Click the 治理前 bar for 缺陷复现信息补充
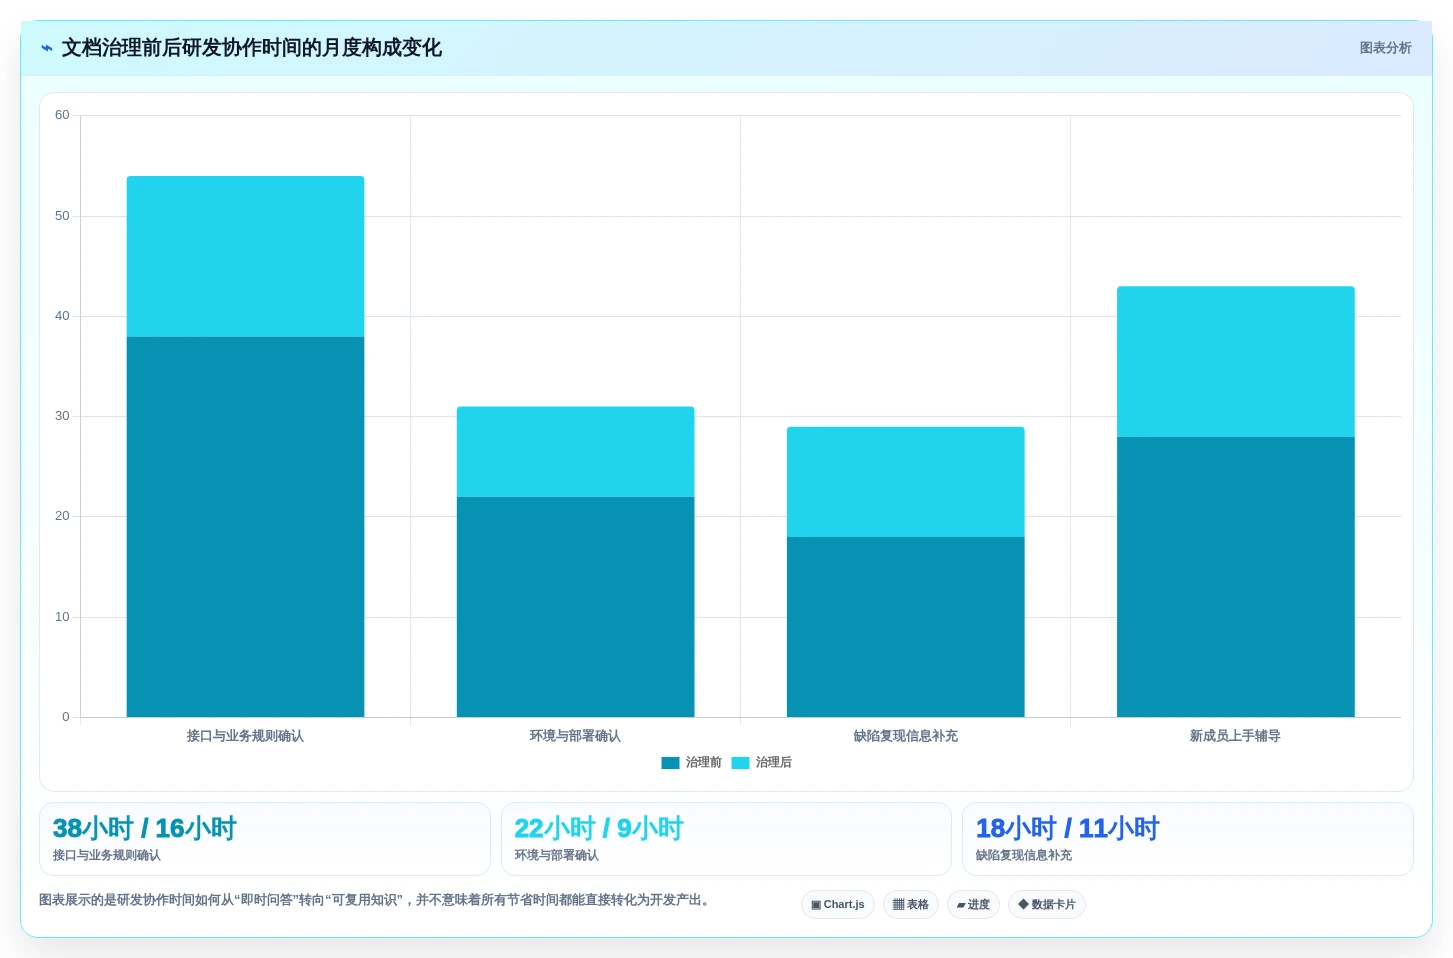Screen dimensions: 1453x958 [905, 627]
